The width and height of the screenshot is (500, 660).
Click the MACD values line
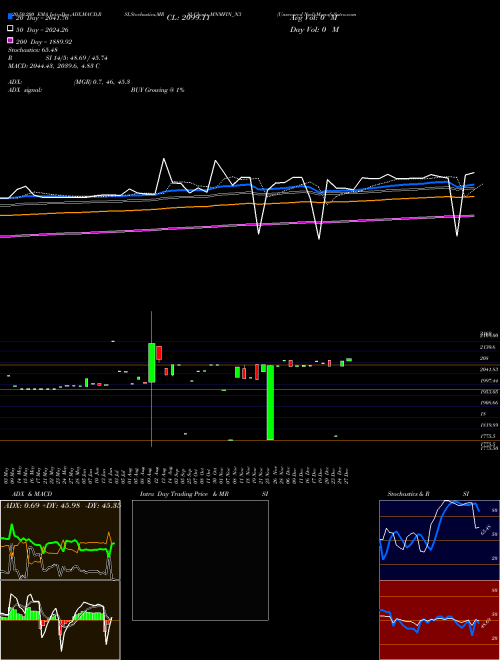tap(54, 66)
